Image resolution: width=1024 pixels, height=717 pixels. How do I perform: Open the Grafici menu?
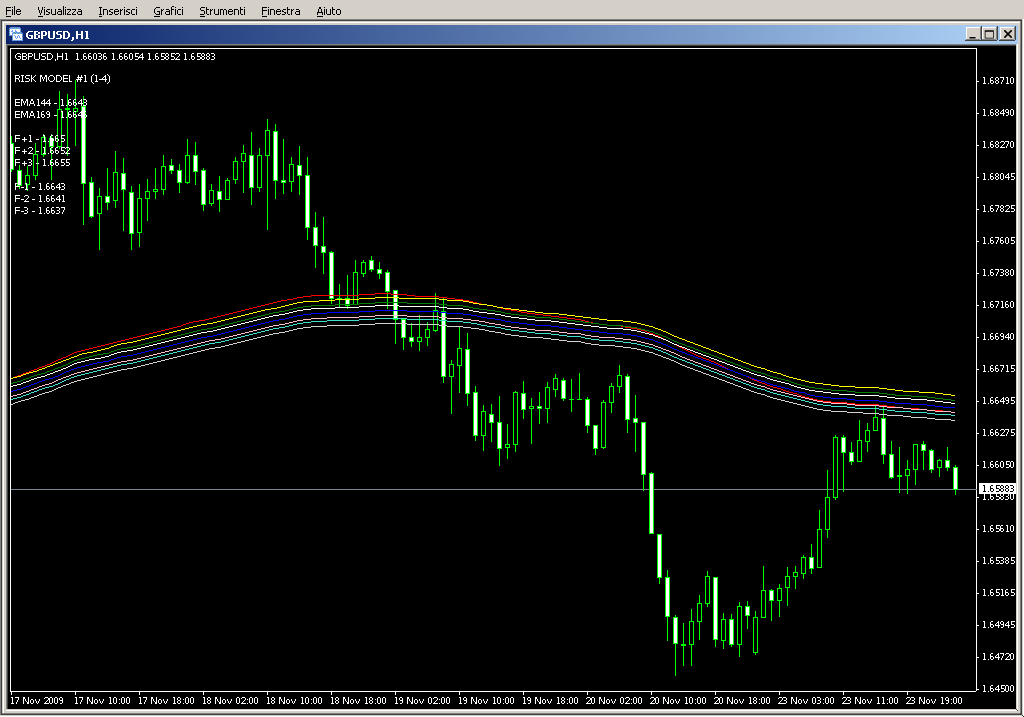click(x=168, y=11)
